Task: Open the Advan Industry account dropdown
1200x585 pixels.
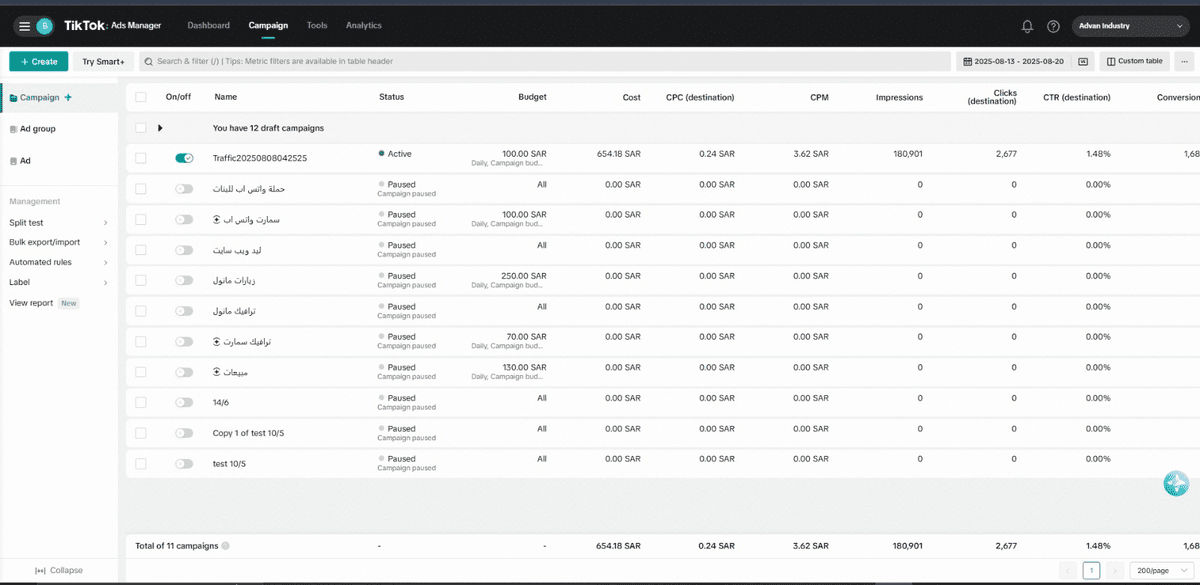Action: click(x=1130, y=26)
